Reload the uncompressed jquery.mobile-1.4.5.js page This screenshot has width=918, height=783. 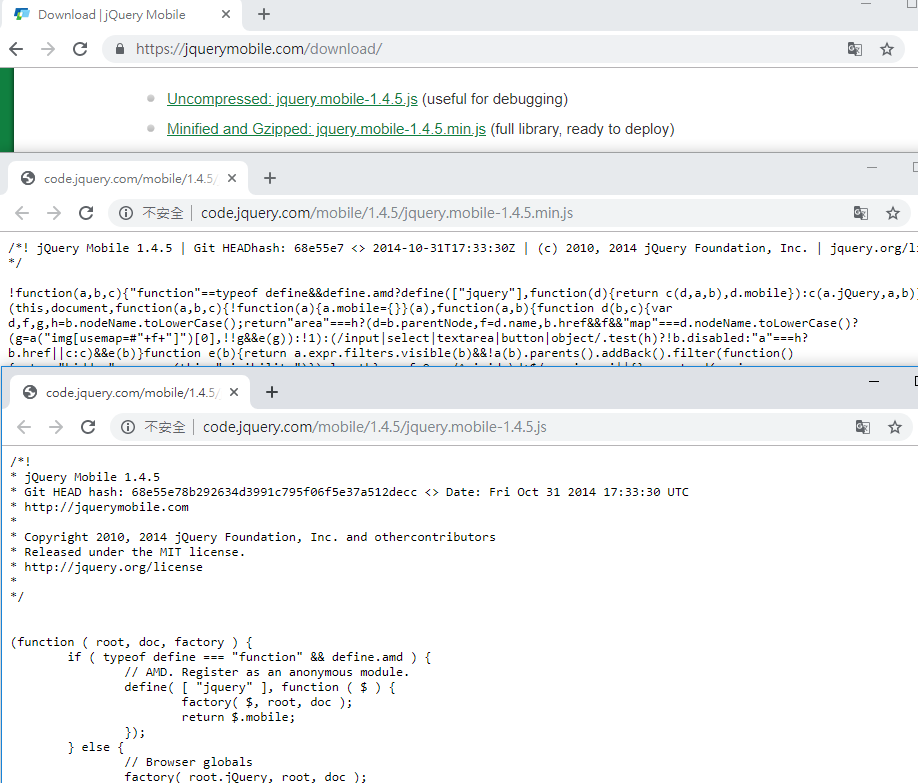pyautogui.click(x=88, y=427)
